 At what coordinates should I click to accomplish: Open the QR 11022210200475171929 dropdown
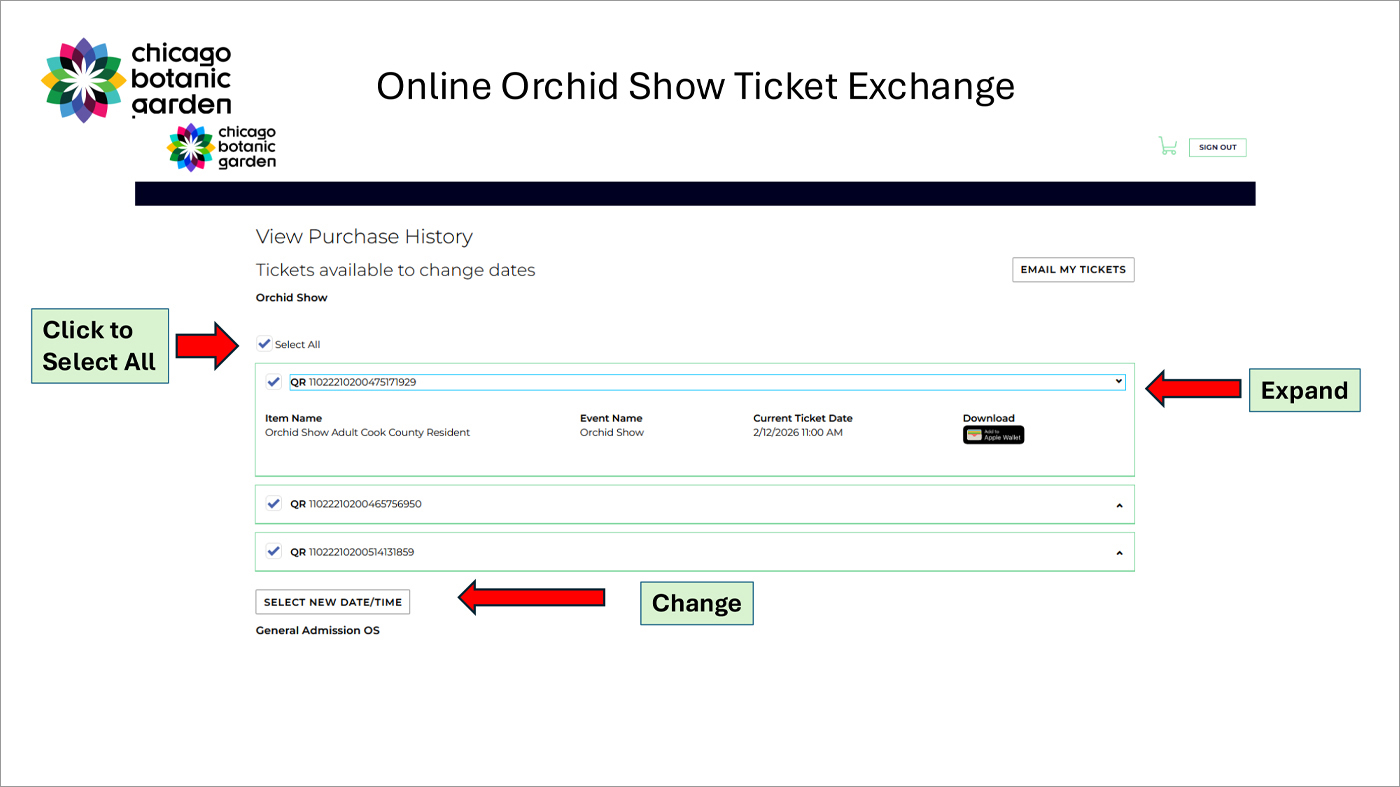coord(1117,381)
